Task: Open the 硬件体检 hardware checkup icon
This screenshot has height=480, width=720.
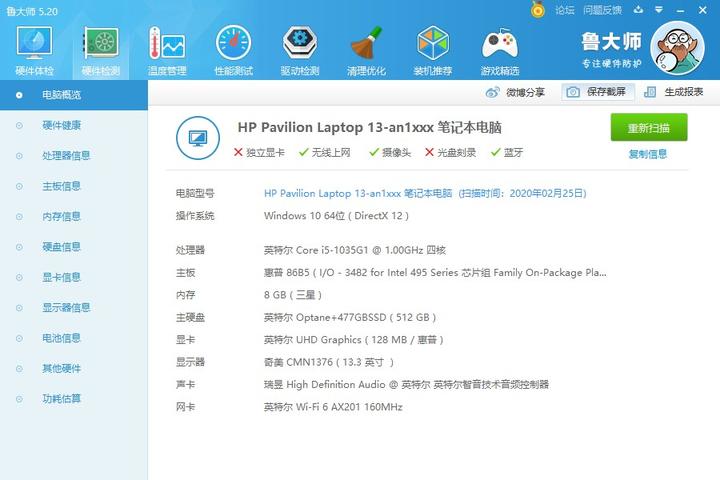Action: pos(34,51)
